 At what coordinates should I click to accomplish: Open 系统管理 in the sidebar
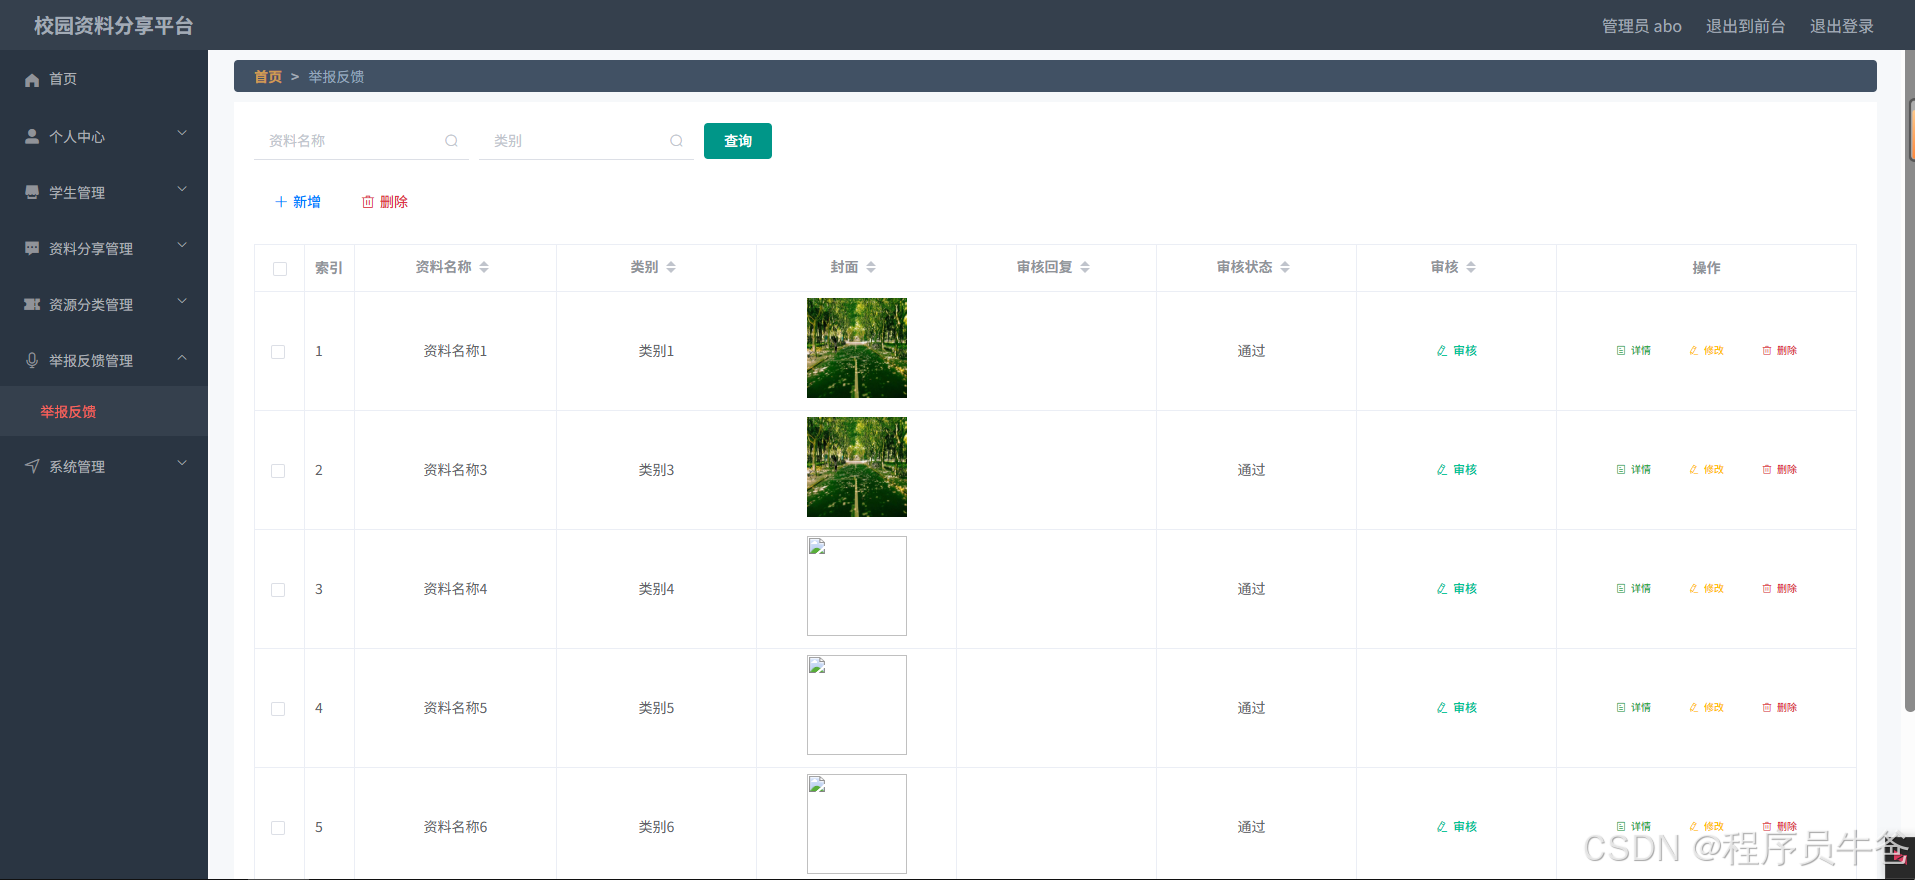pyautogui.click(x=104, y=466)
